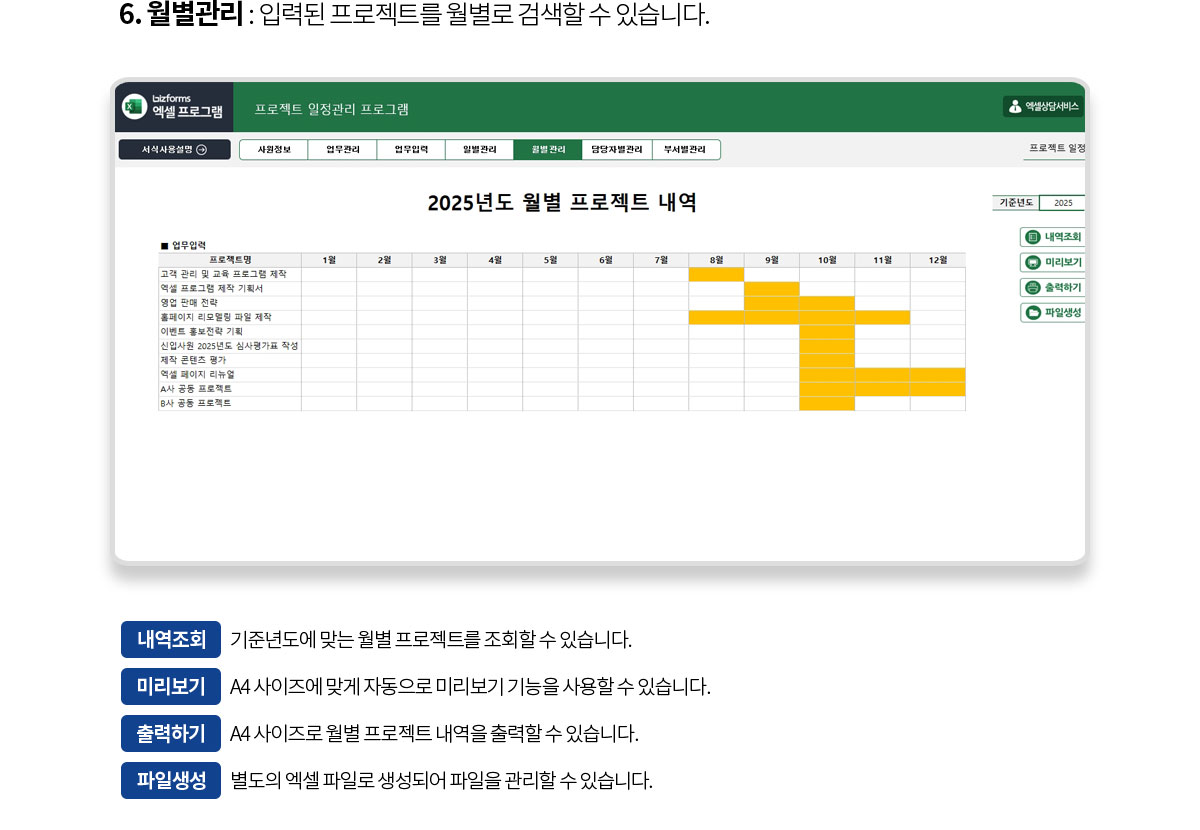The width and height of the screenshot is (1200, 830).
Task: Click the 프로젝트명 column header
Action: [230, 260]
